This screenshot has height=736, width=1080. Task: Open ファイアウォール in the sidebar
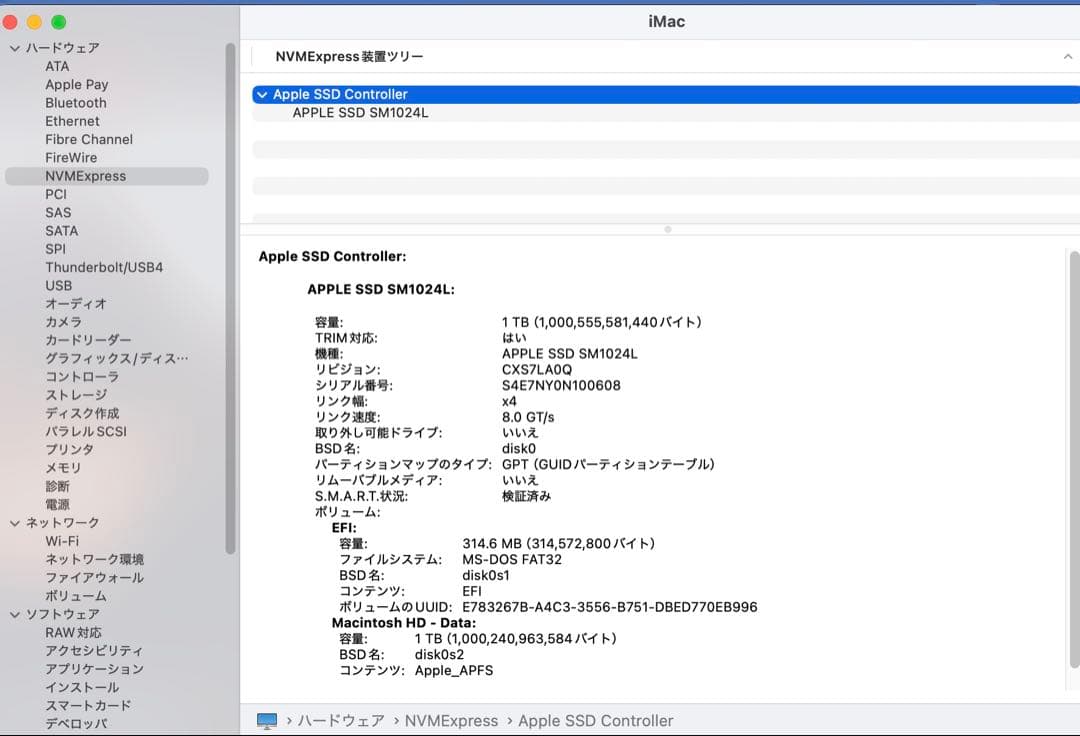click(94, 578)
